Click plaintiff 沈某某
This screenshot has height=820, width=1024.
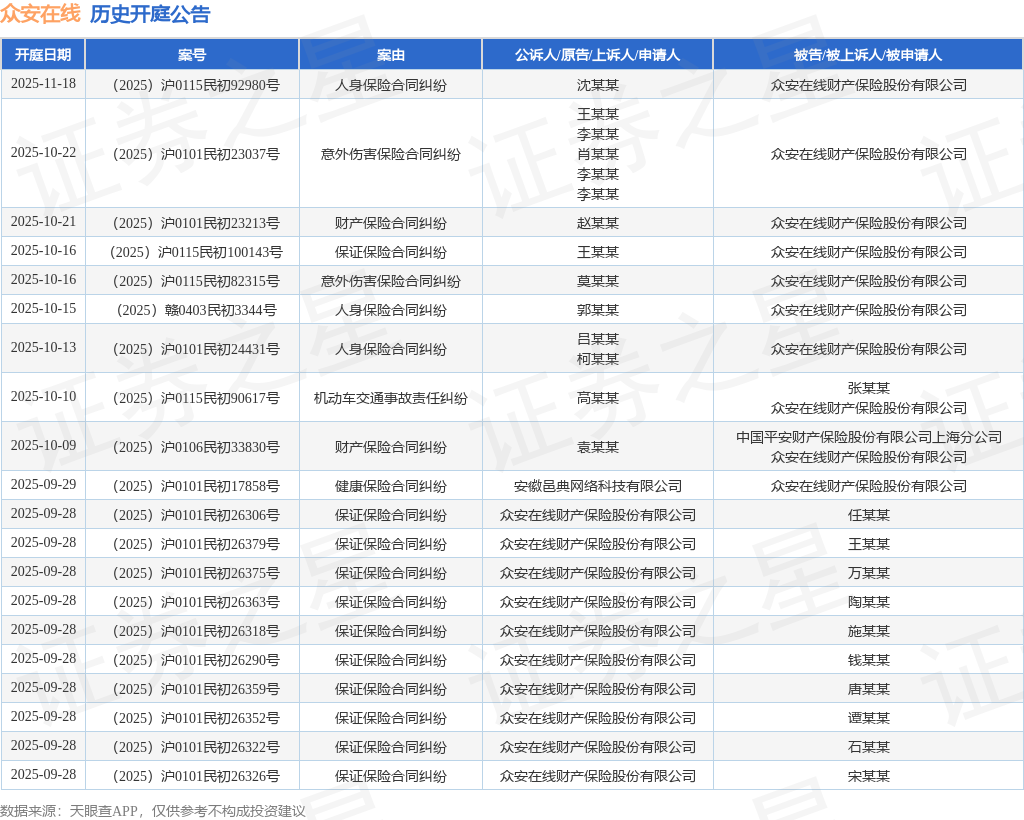598,85
